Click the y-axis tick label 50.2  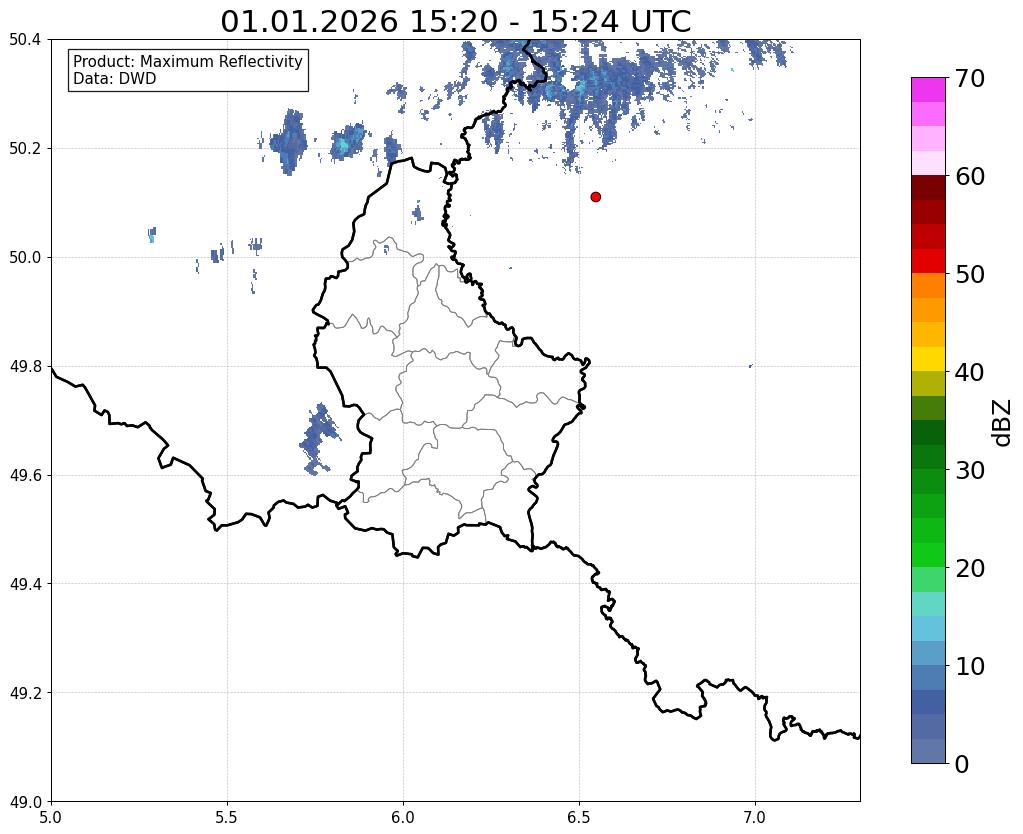(25, 149)
